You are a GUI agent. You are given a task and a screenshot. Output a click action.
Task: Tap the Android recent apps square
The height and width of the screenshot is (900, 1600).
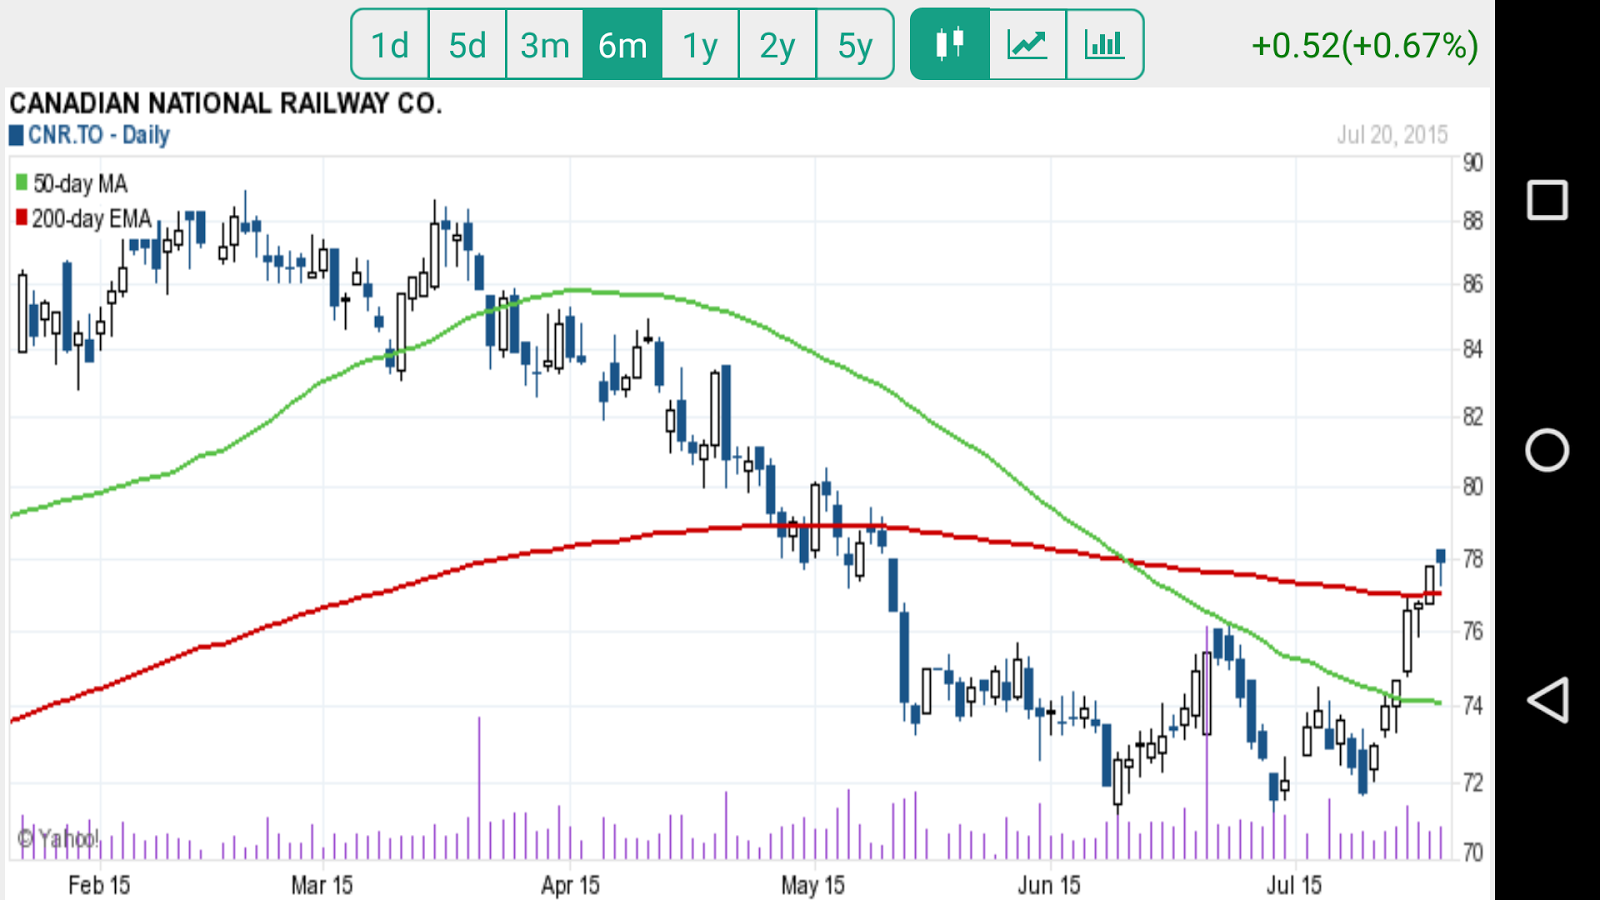pyautogui.click(x=1547, y=200)
